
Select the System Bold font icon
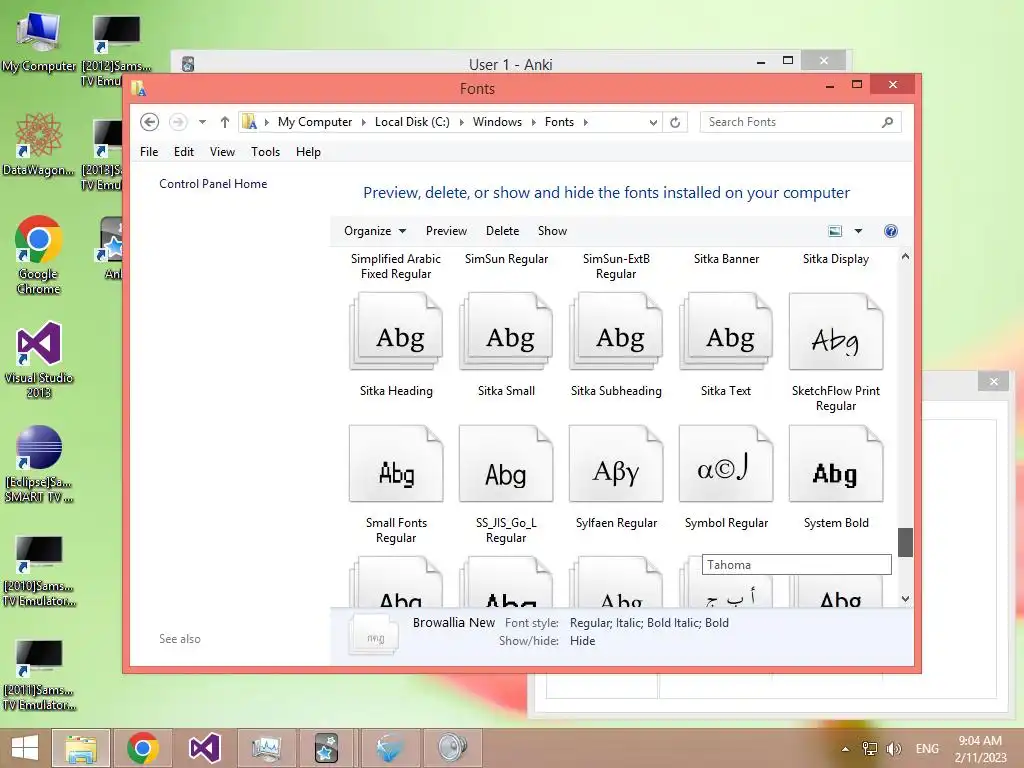click(x=836, y=463)
